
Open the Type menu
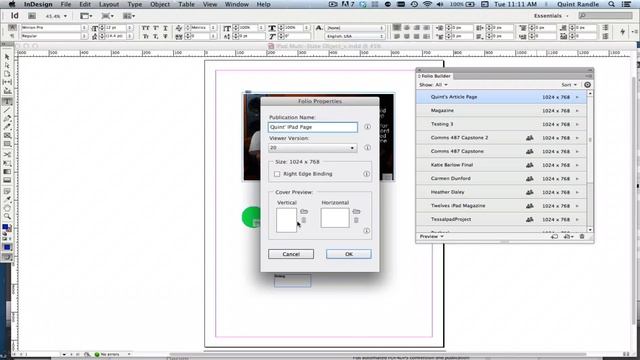(135, 4)
